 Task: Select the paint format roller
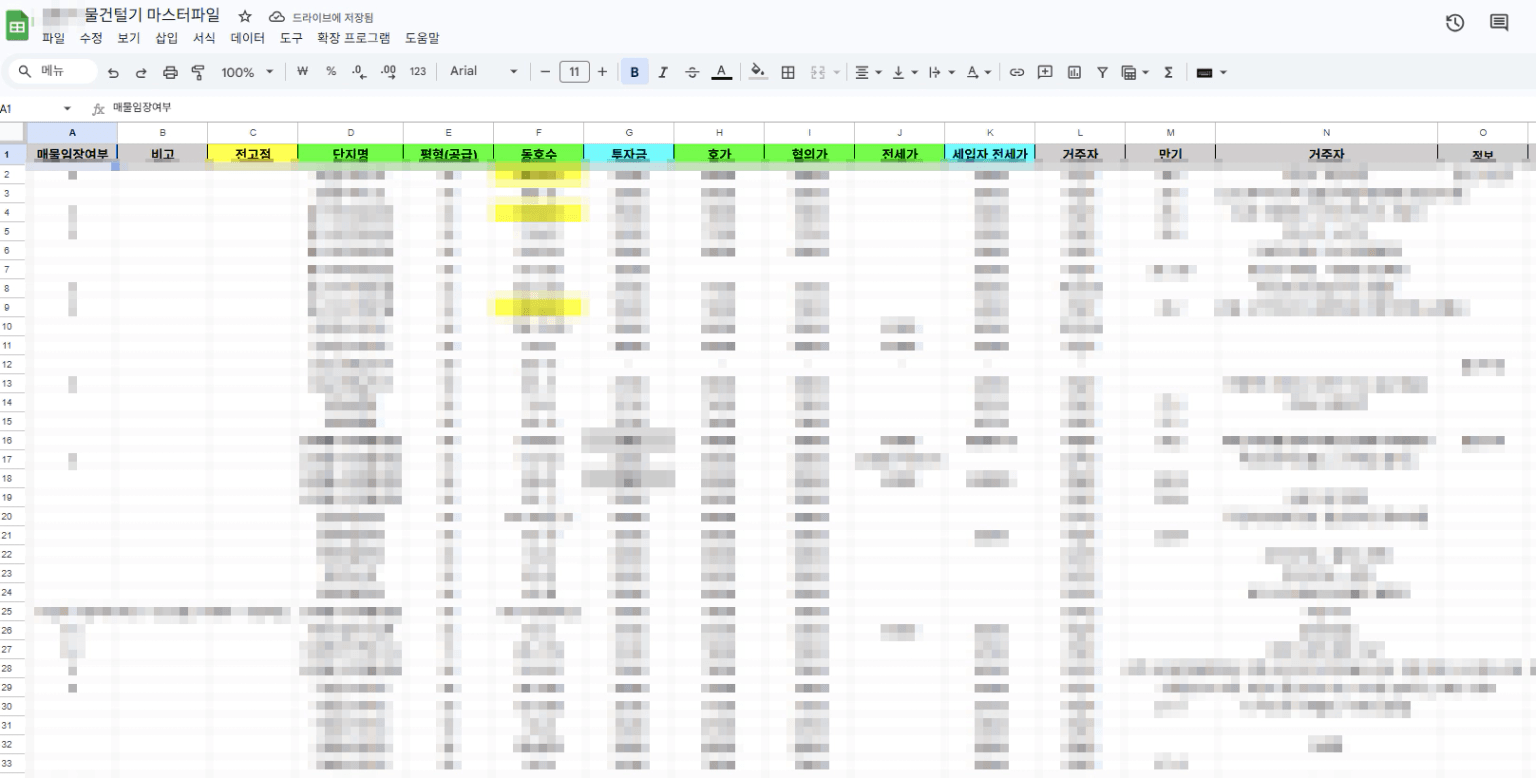click(198, 72)
